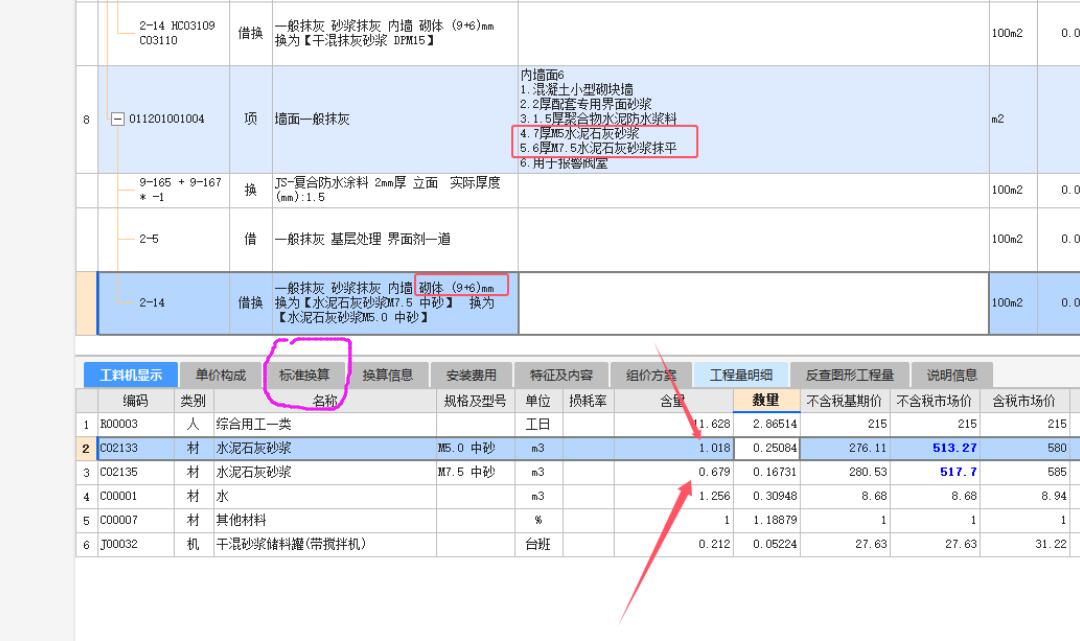Click the 含税市场价 column header
The height and width of the screenshot is (641, 1080).
point(1024,401)
